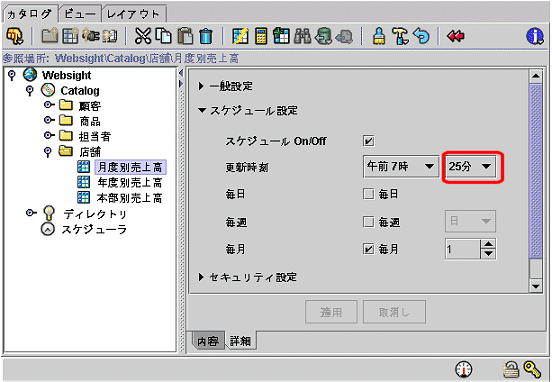This screenshot has height=382, width=552.
Task: Click the paste clipboard icon
Action: tap(186, 36)
